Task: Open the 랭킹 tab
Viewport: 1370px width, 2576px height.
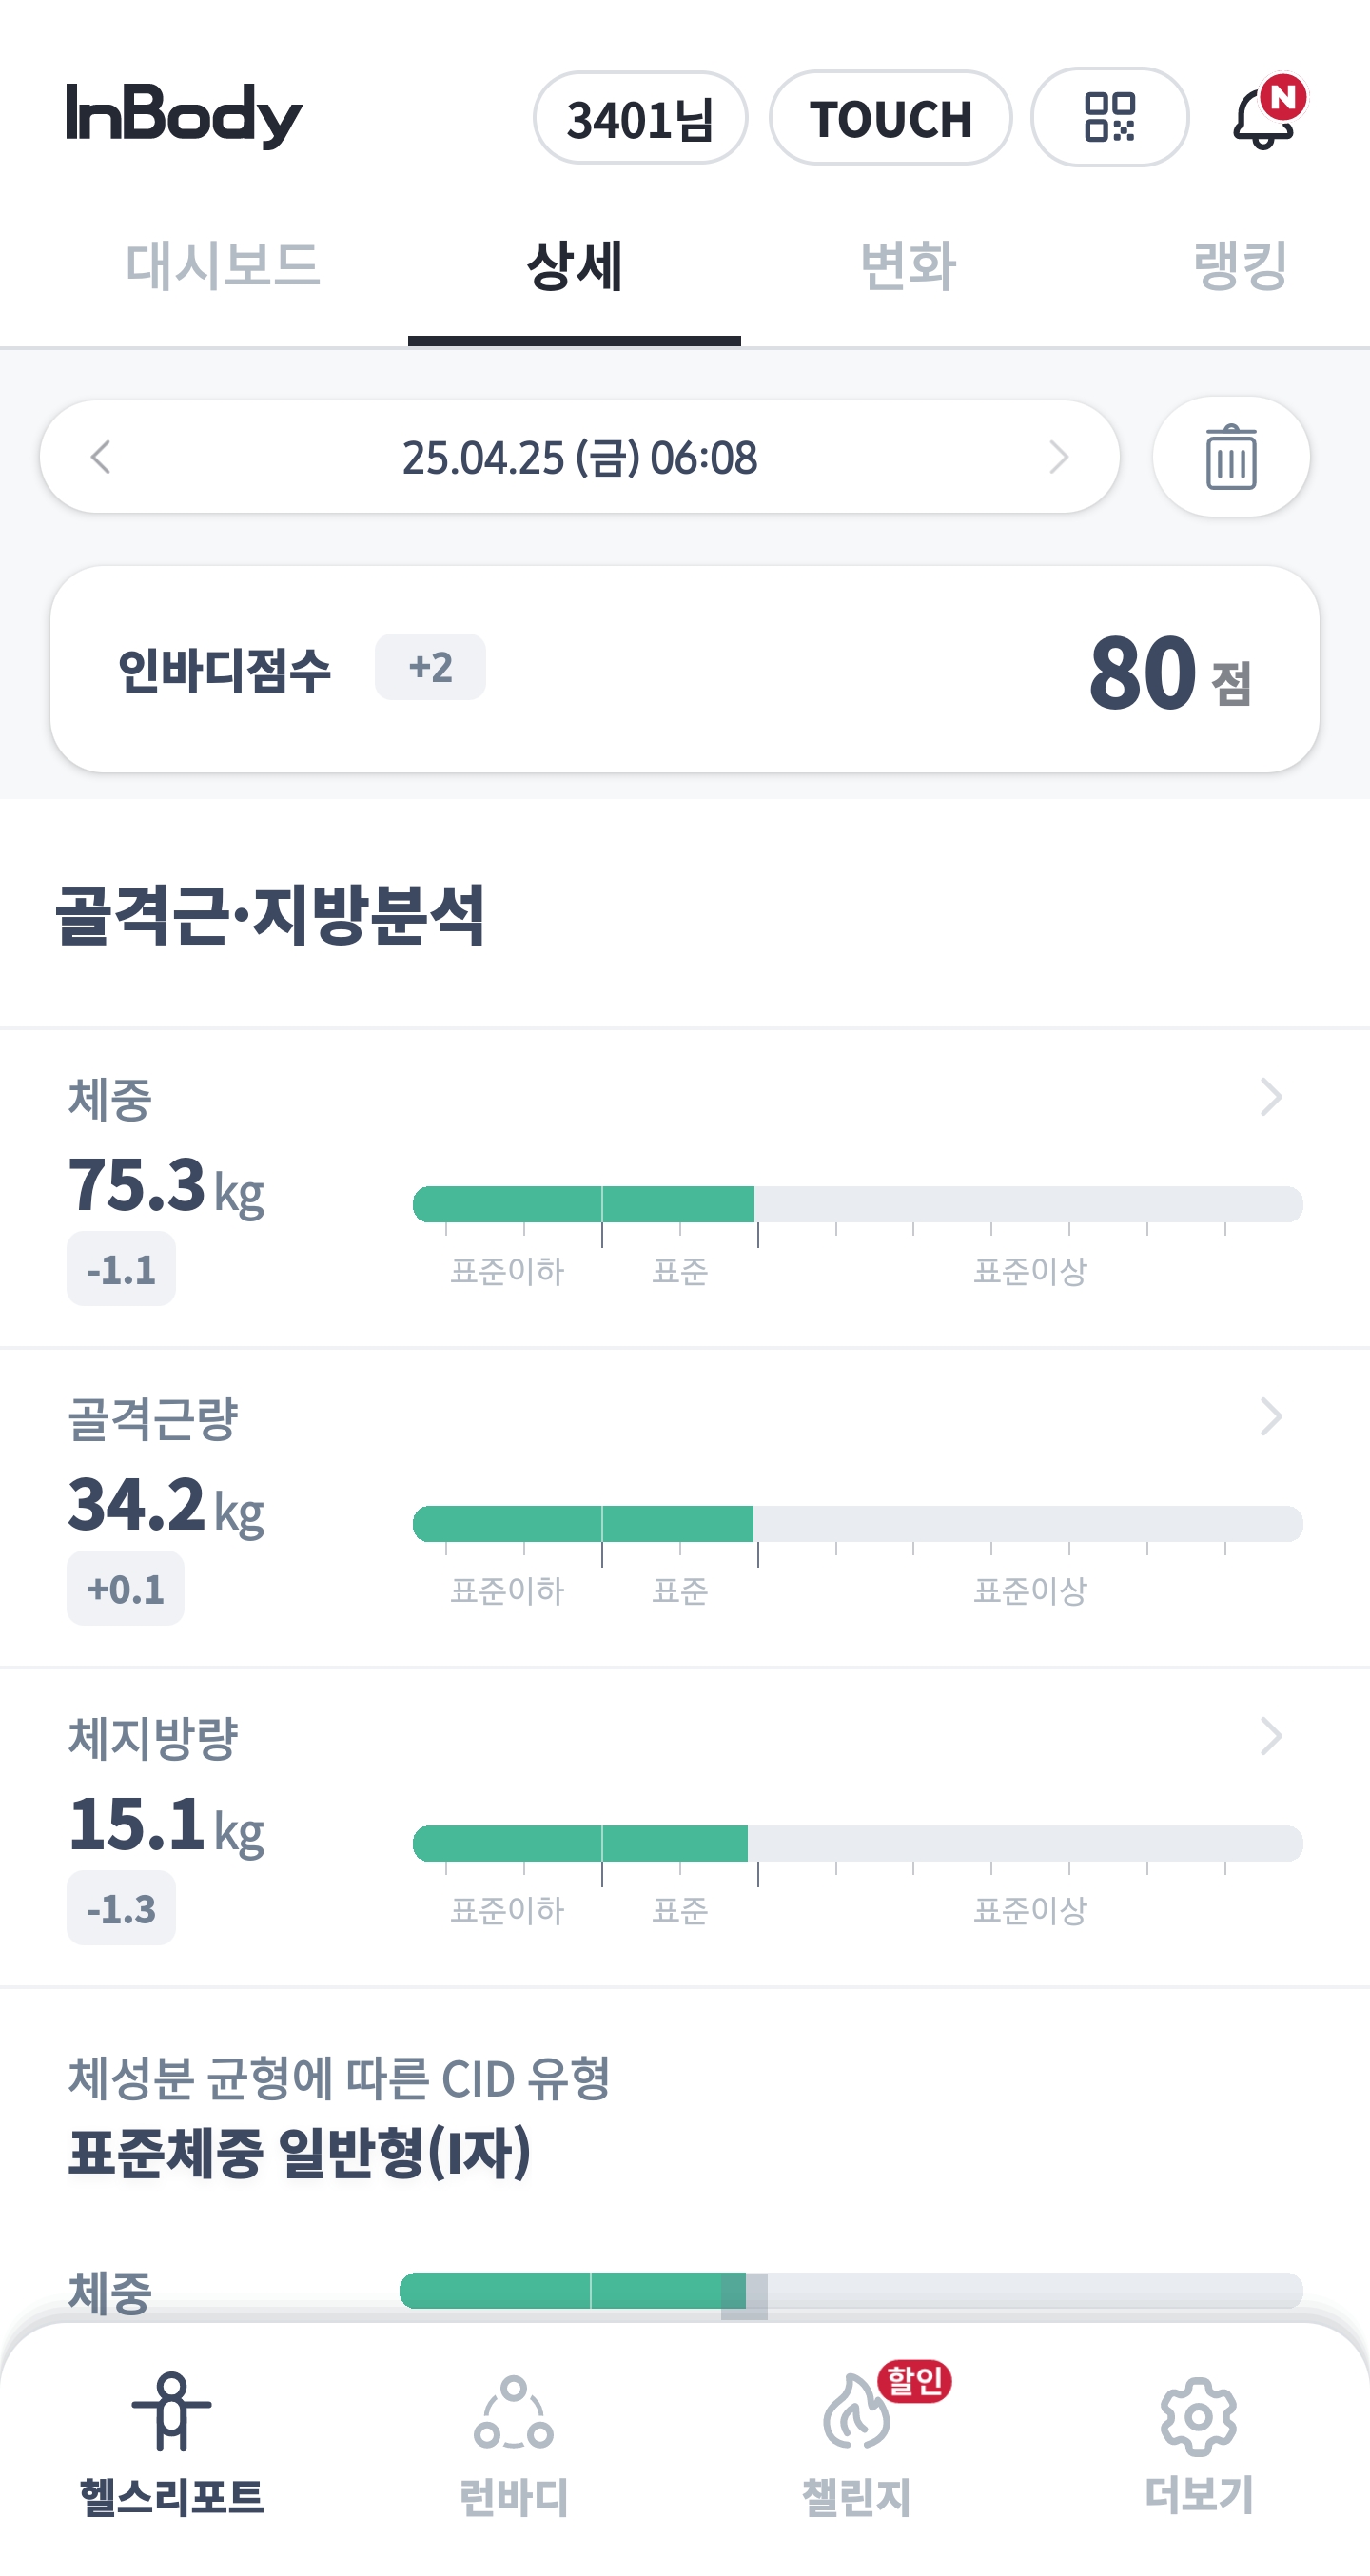Action: coord(1239,266)
